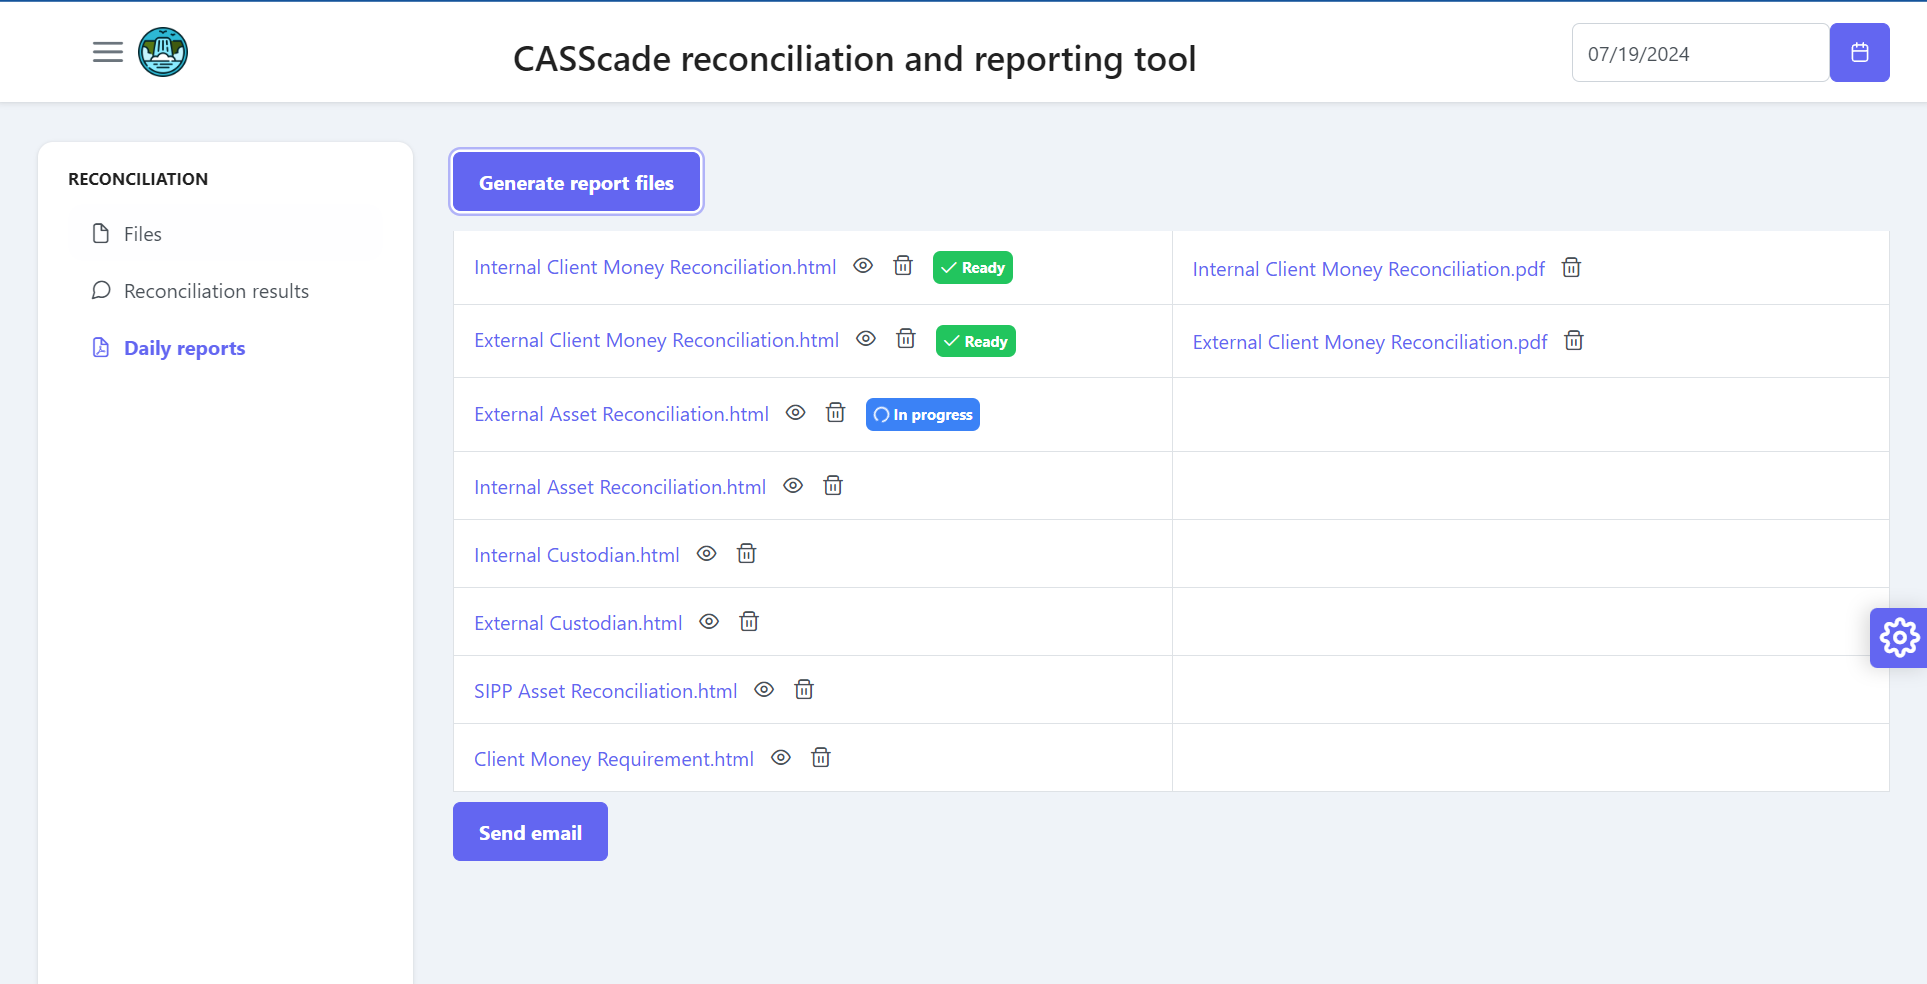Delete External Custodian.html report

(x=748, y=621)
